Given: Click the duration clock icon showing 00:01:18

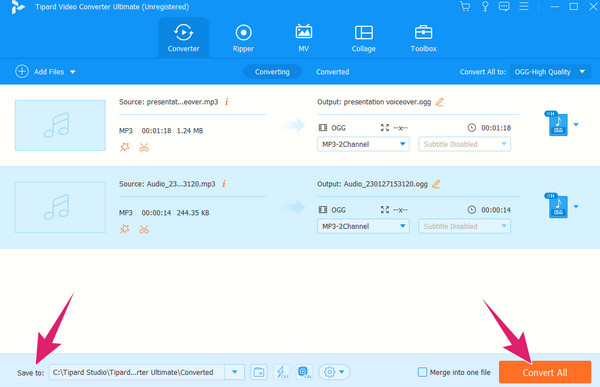Looking at the screenshot, I should click(x=471, y=128).
